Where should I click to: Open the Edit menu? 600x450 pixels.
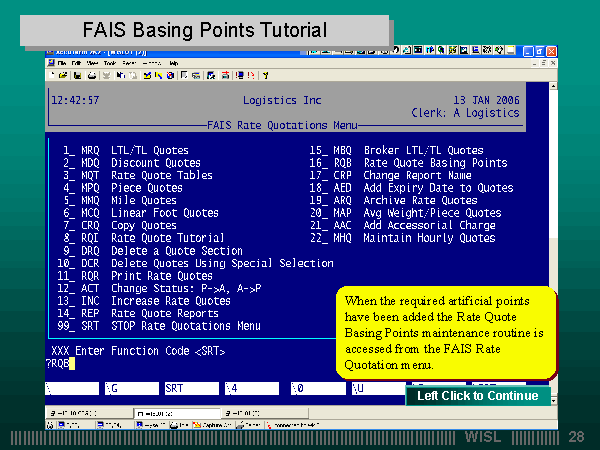point(77,62)
